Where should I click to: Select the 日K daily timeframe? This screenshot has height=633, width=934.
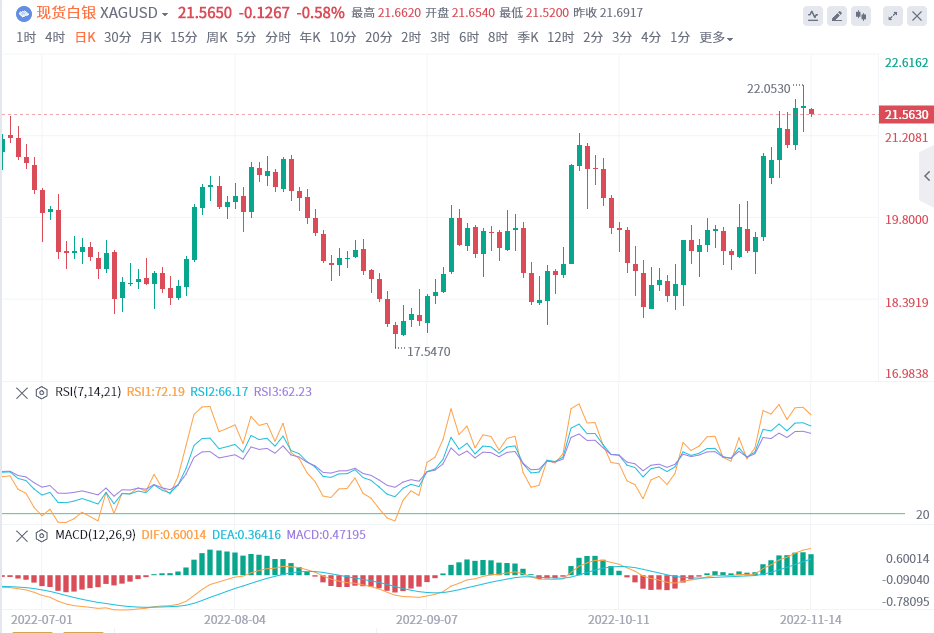[85, 38]
